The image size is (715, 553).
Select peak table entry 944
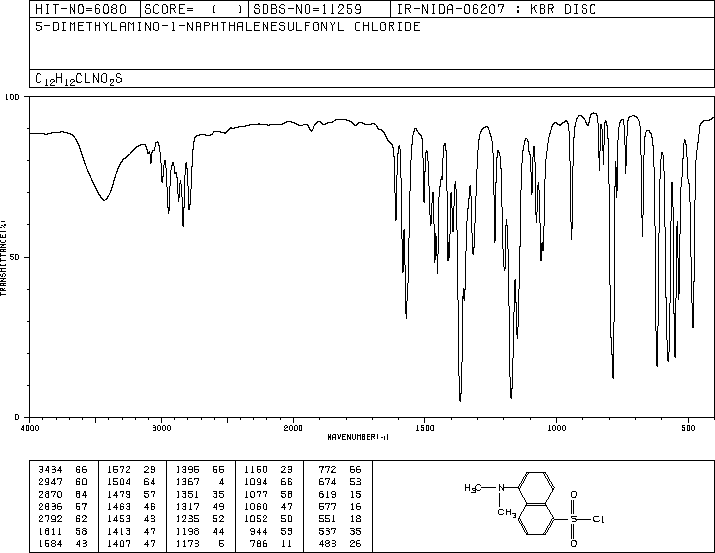tap(259, 532)
